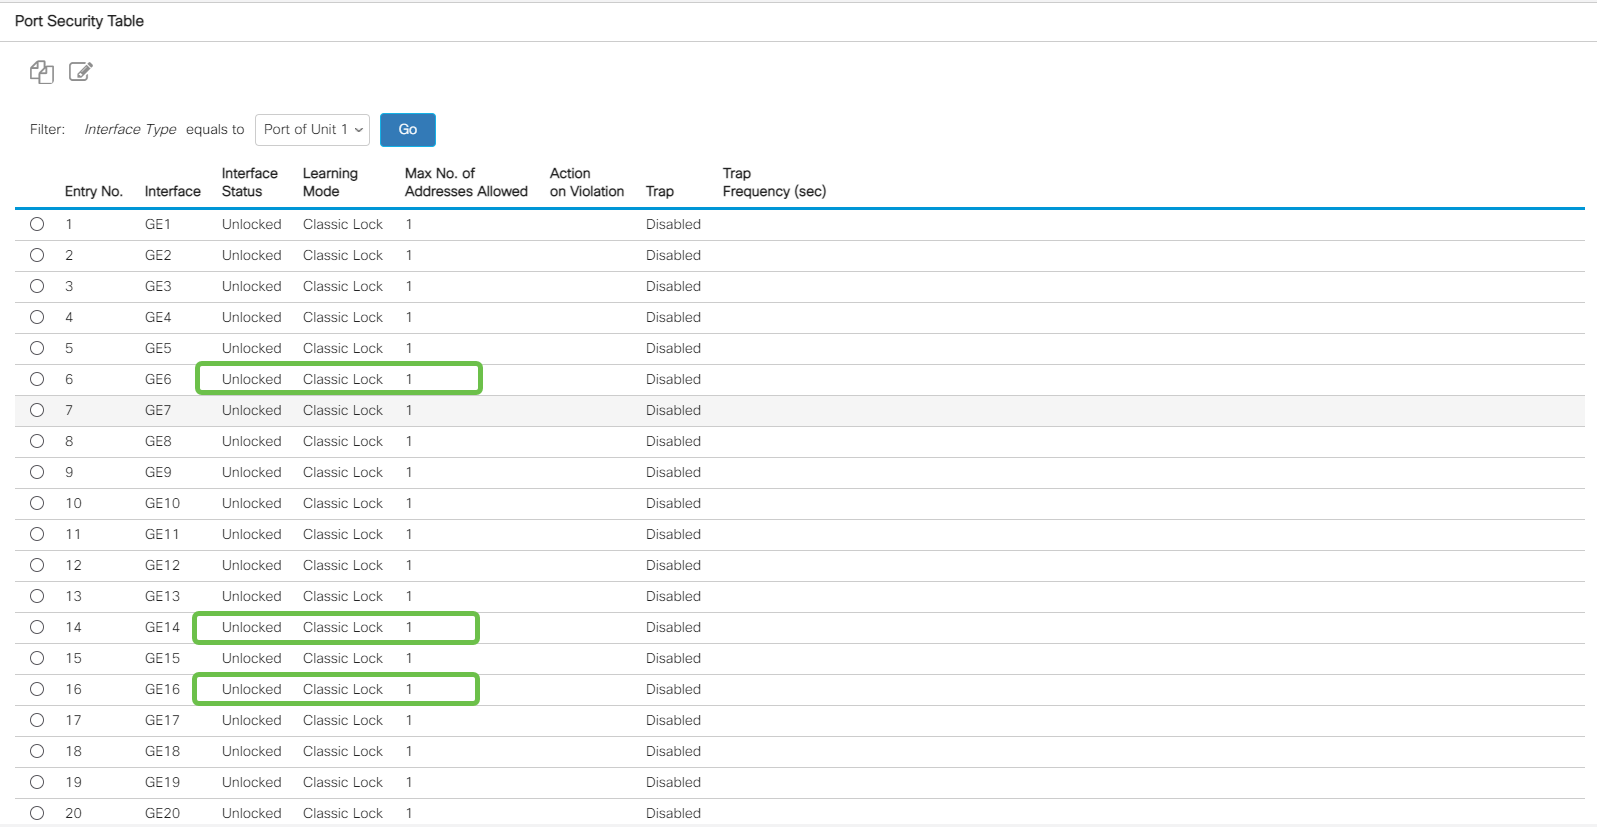Viewport: 1597px width, 827px height.
Task: Click Unlocked status in GE6 row
Action: [x=252, y=379]
